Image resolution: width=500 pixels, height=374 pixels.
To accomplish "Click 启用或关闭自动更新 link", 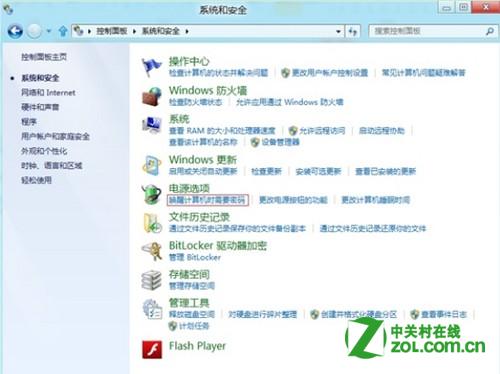I will (203, 171).
